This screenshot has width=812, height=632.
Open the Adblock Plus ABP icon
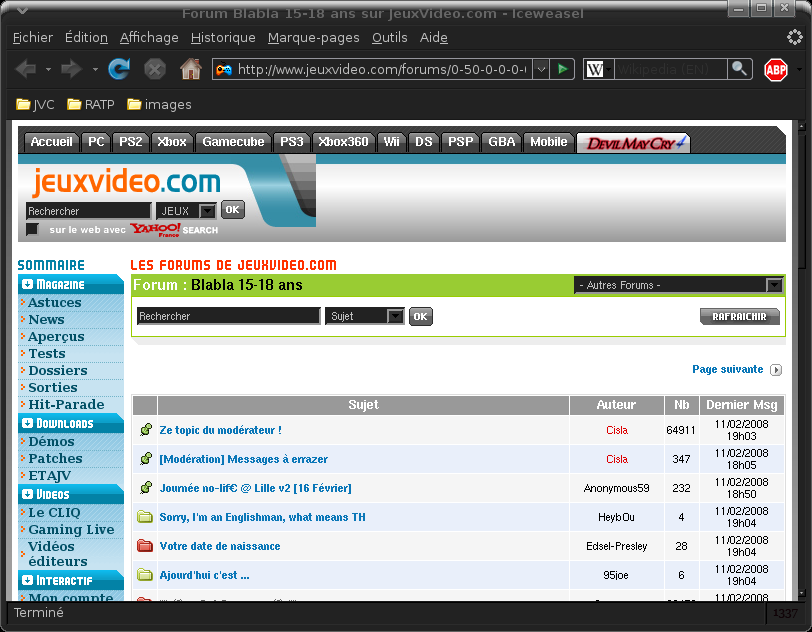pos(776,69)
